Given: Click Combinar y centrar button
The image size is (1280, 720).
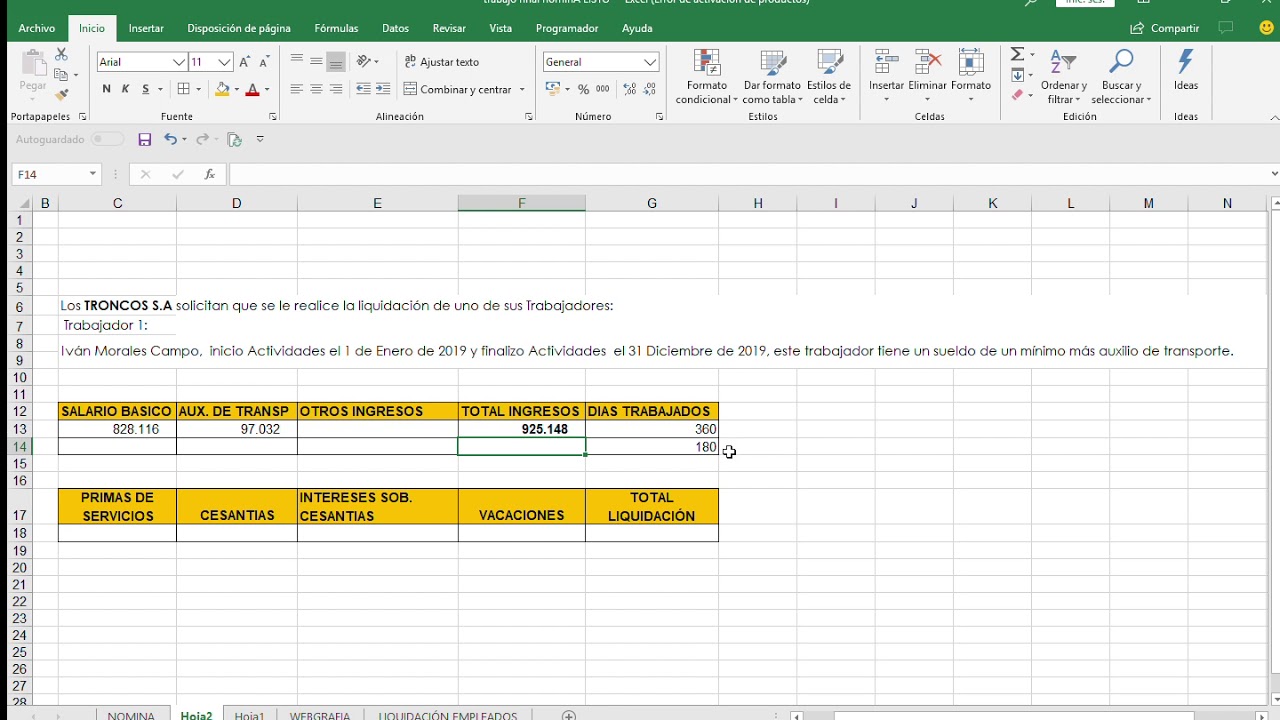Looking at the screenshot, I should pos(458,89).
